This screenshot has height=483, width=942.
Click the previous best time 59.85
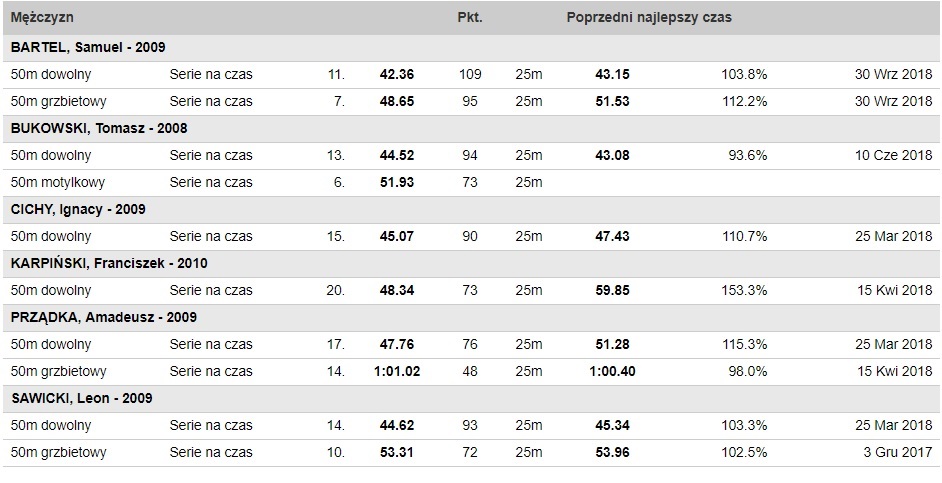(612, 291)
